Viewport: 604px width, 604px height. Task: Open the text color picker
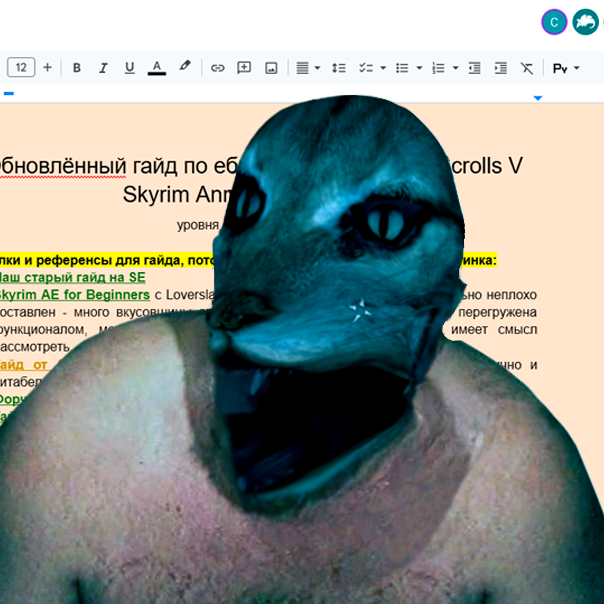pyautogui.click(x=157, y=68)
